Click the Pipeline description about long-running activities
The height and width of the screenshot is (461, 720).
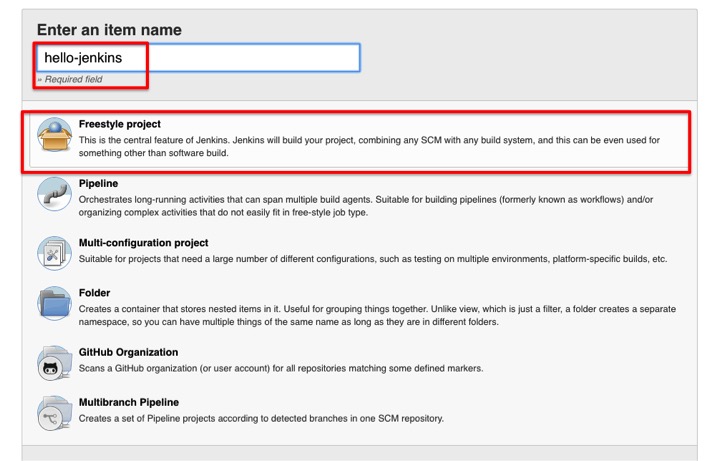(366, 206)
